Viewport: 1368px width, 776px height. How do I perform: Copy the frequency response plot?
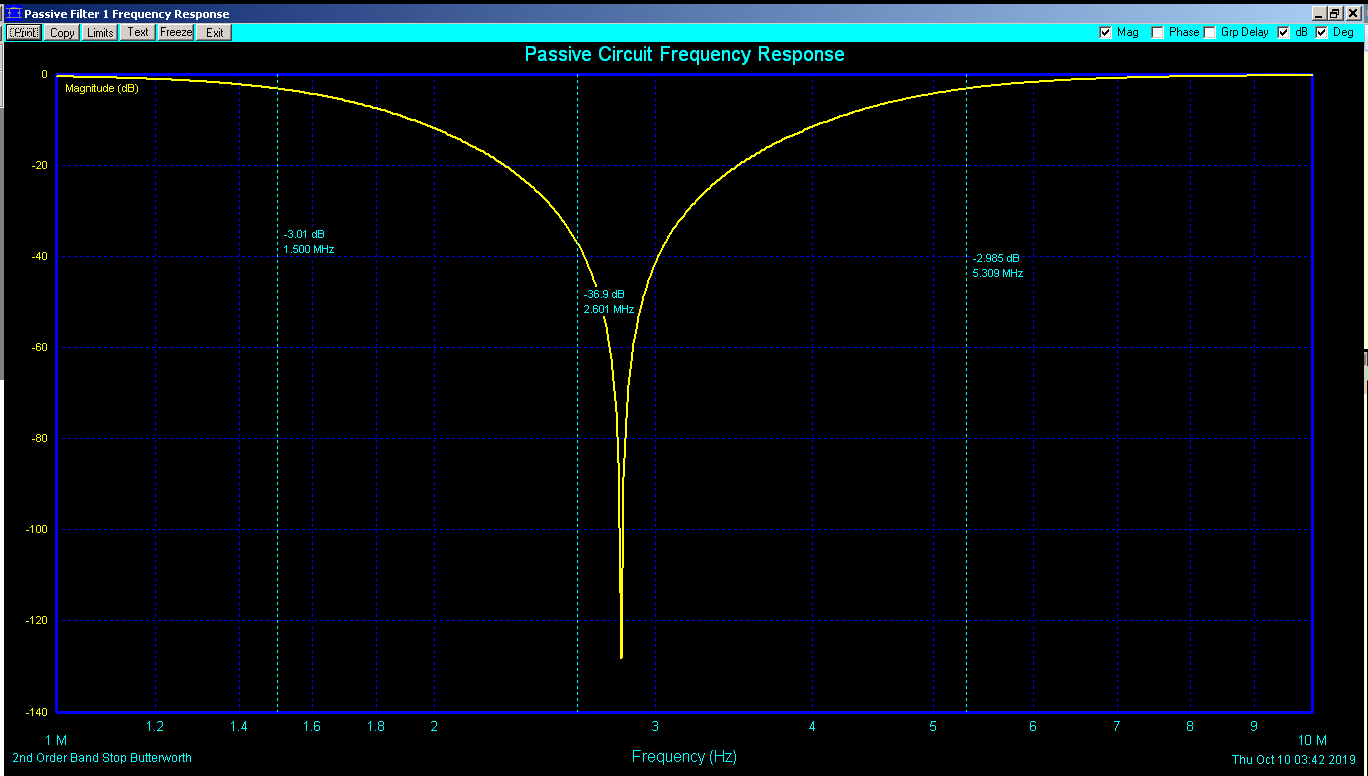coord(62,32)
